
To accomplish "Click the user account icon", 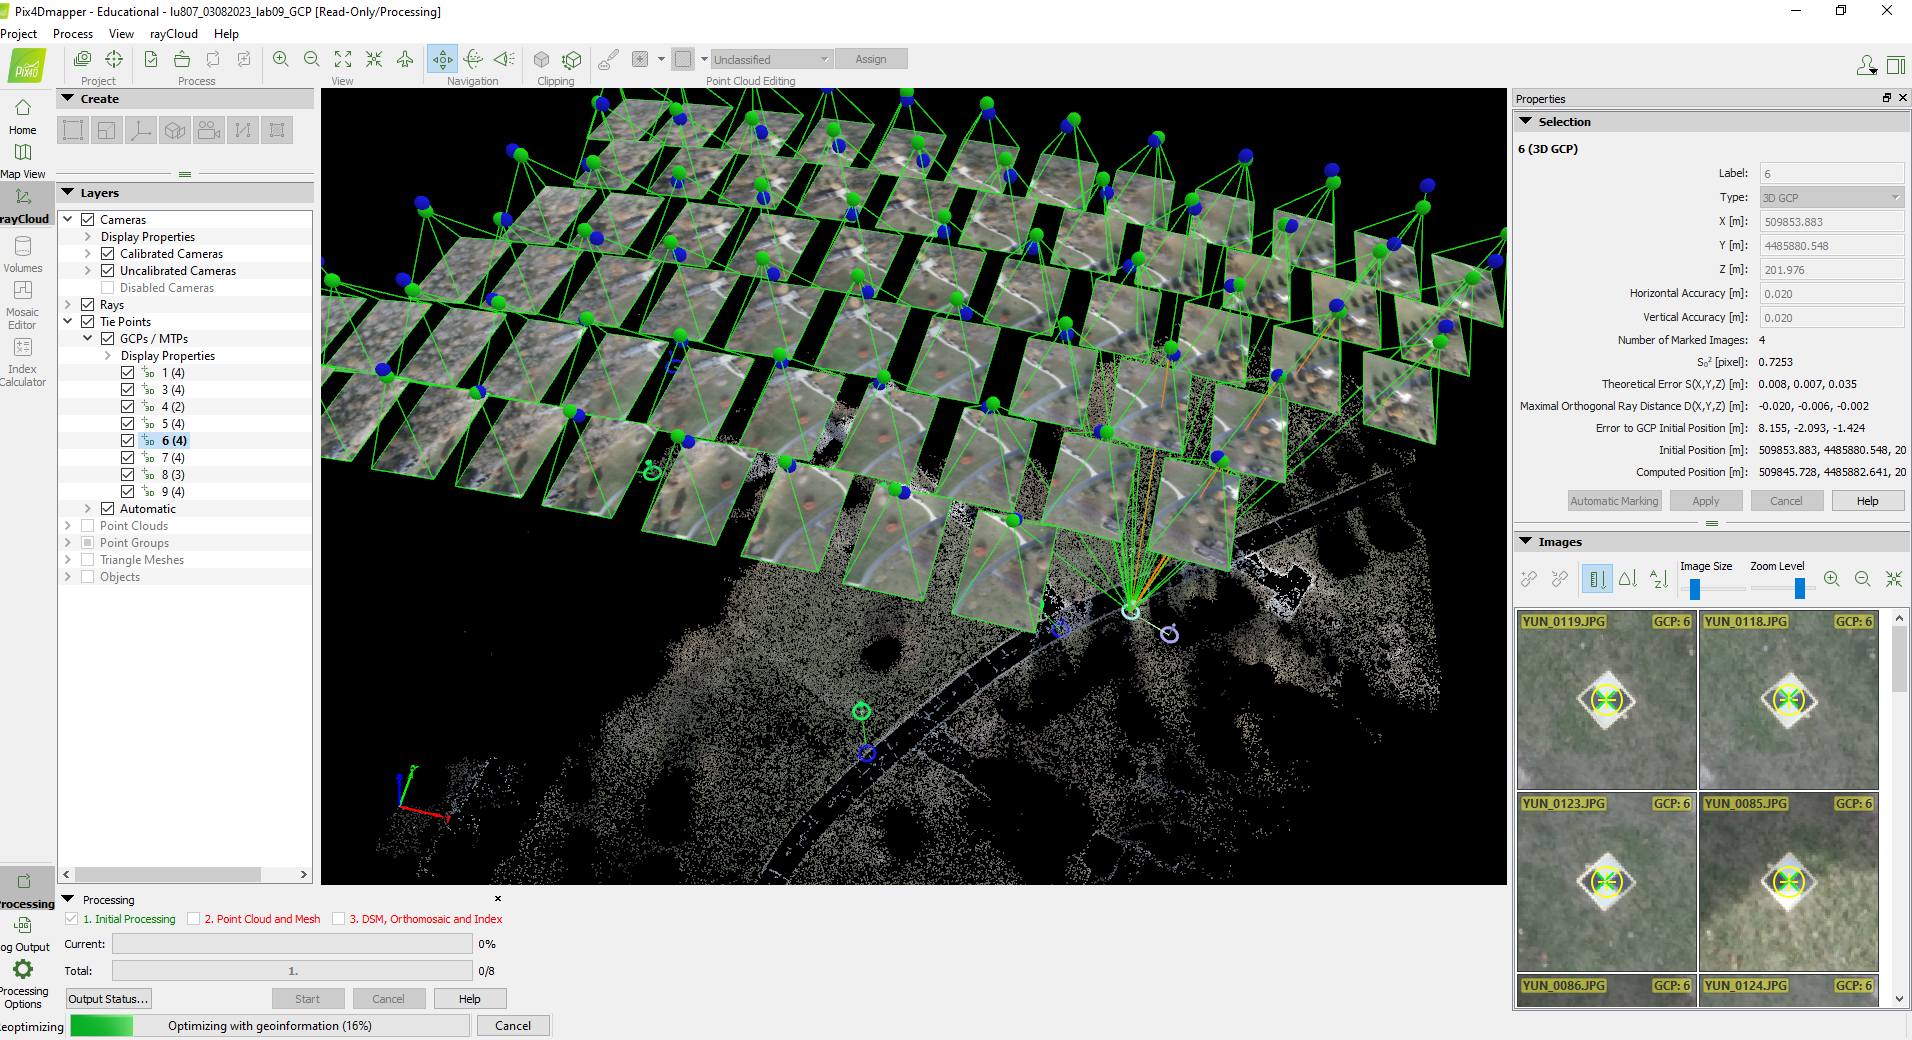I will coord(1866,66).
